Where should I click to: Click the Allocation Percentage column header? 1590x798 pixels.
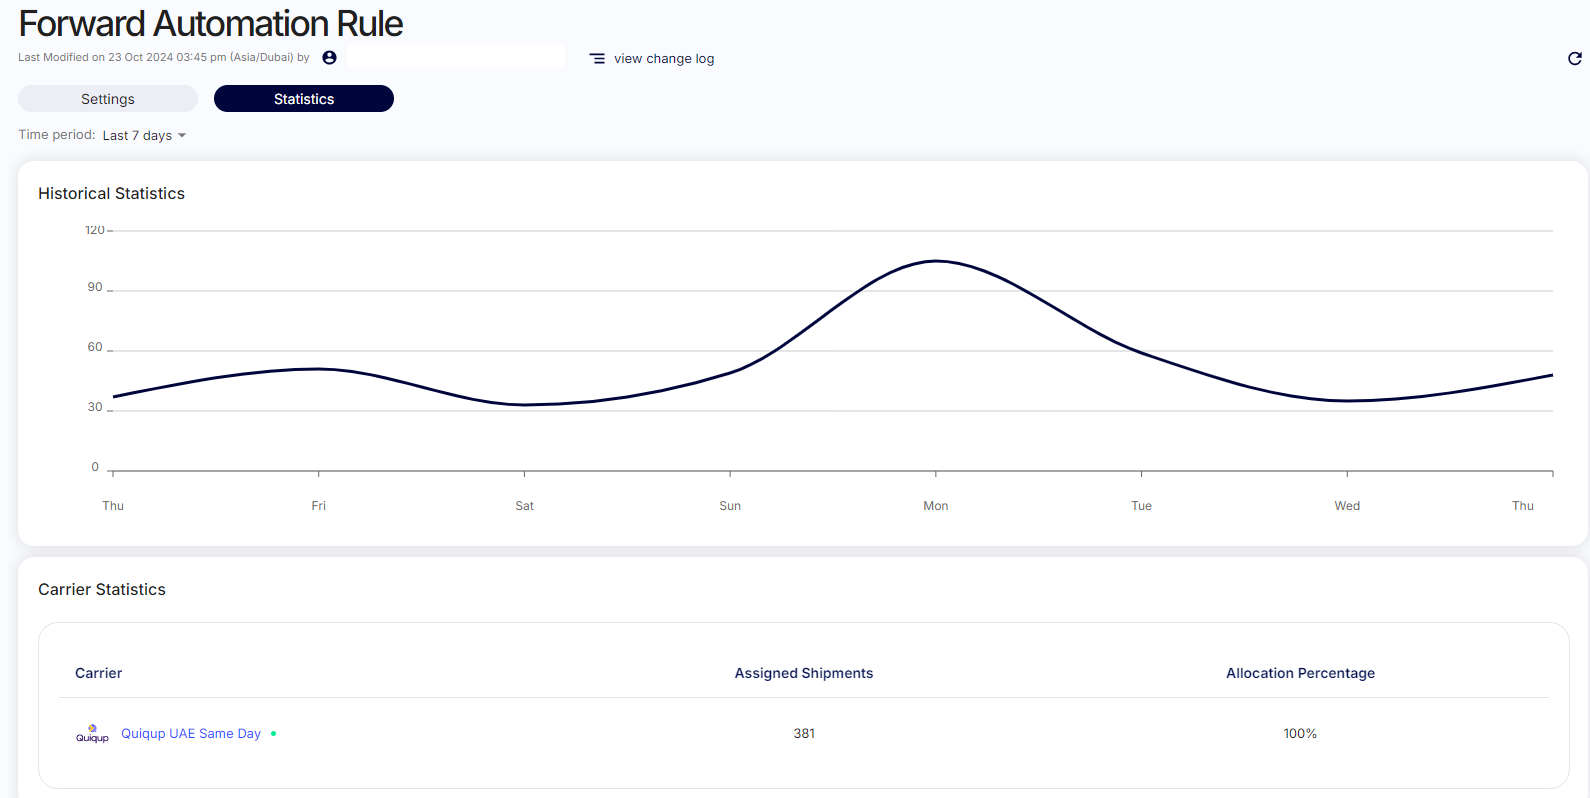coord(1300,673)
